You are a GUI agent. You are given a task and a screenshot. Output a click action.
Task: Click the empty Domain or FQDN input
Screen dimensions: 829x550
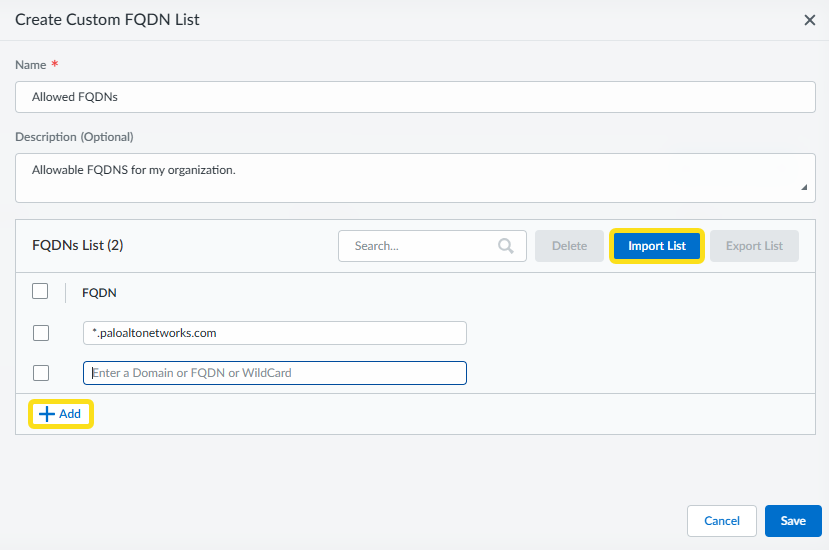(275, 373)
